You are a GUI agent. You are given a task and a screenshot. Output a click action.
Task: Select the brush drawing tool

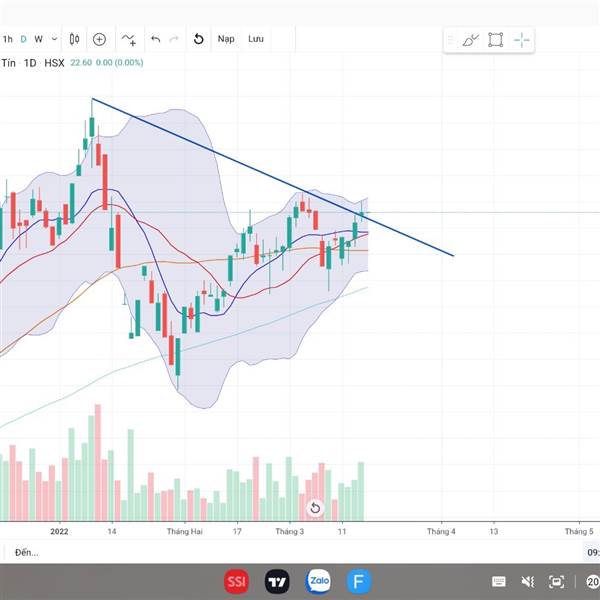tap(471, 40)
